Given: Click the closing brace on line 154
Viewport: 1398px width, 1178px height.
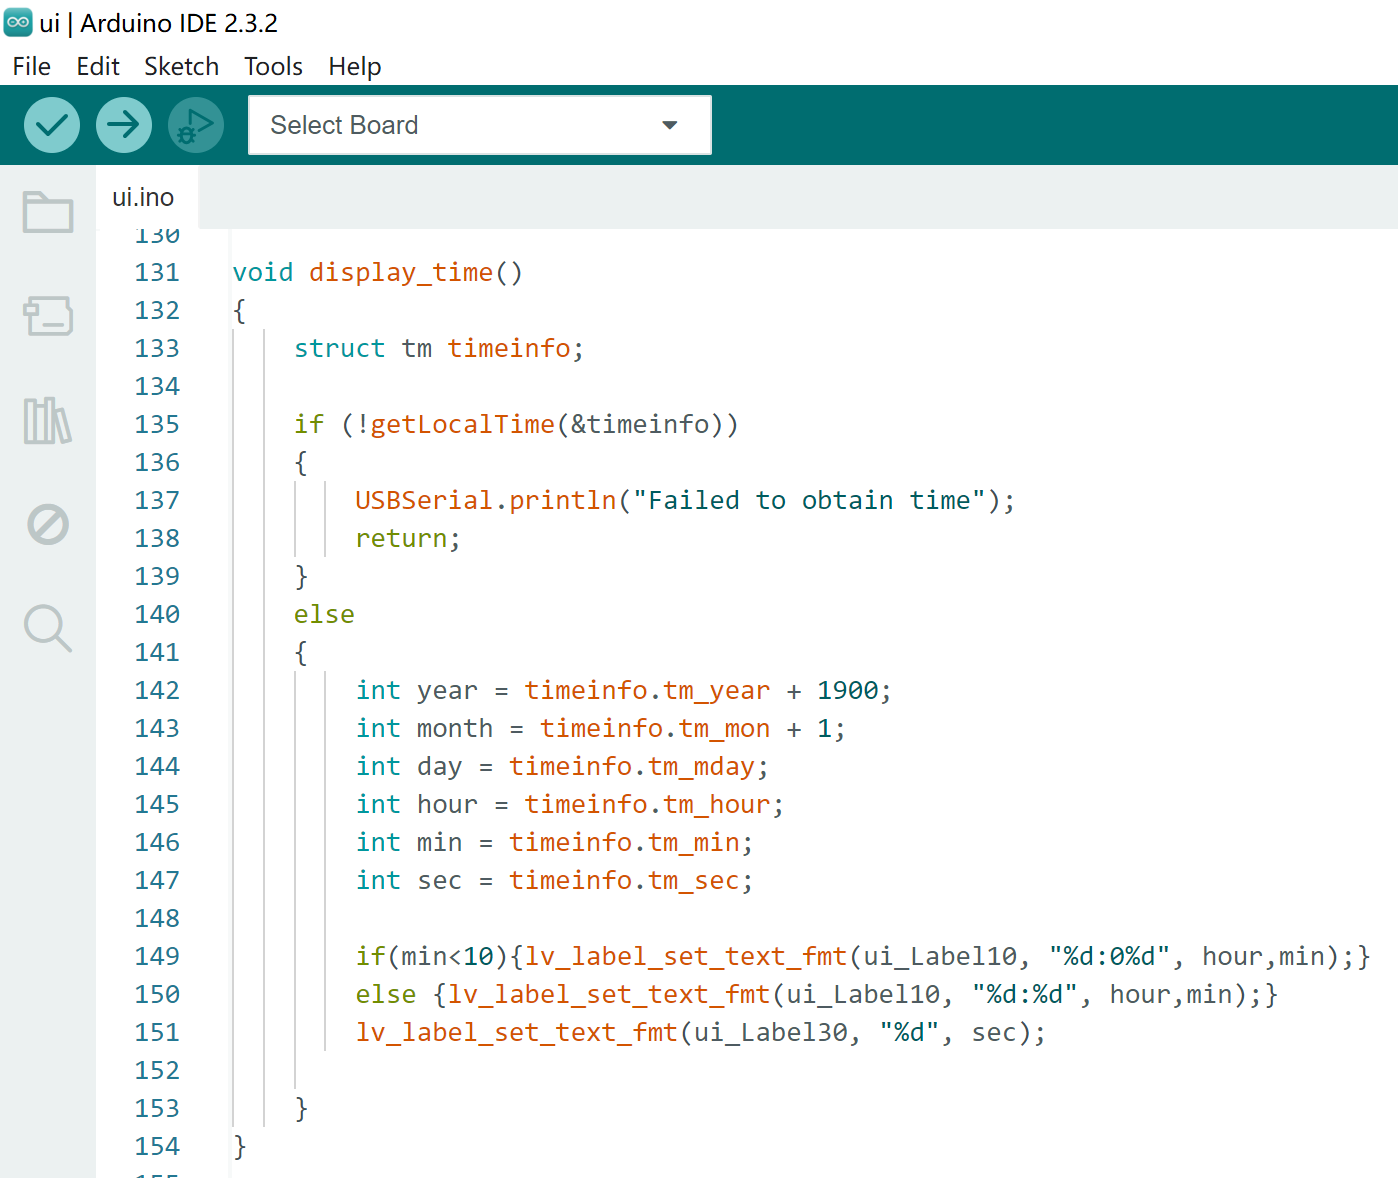Looking at the screenshot, I should (239, 1146).
